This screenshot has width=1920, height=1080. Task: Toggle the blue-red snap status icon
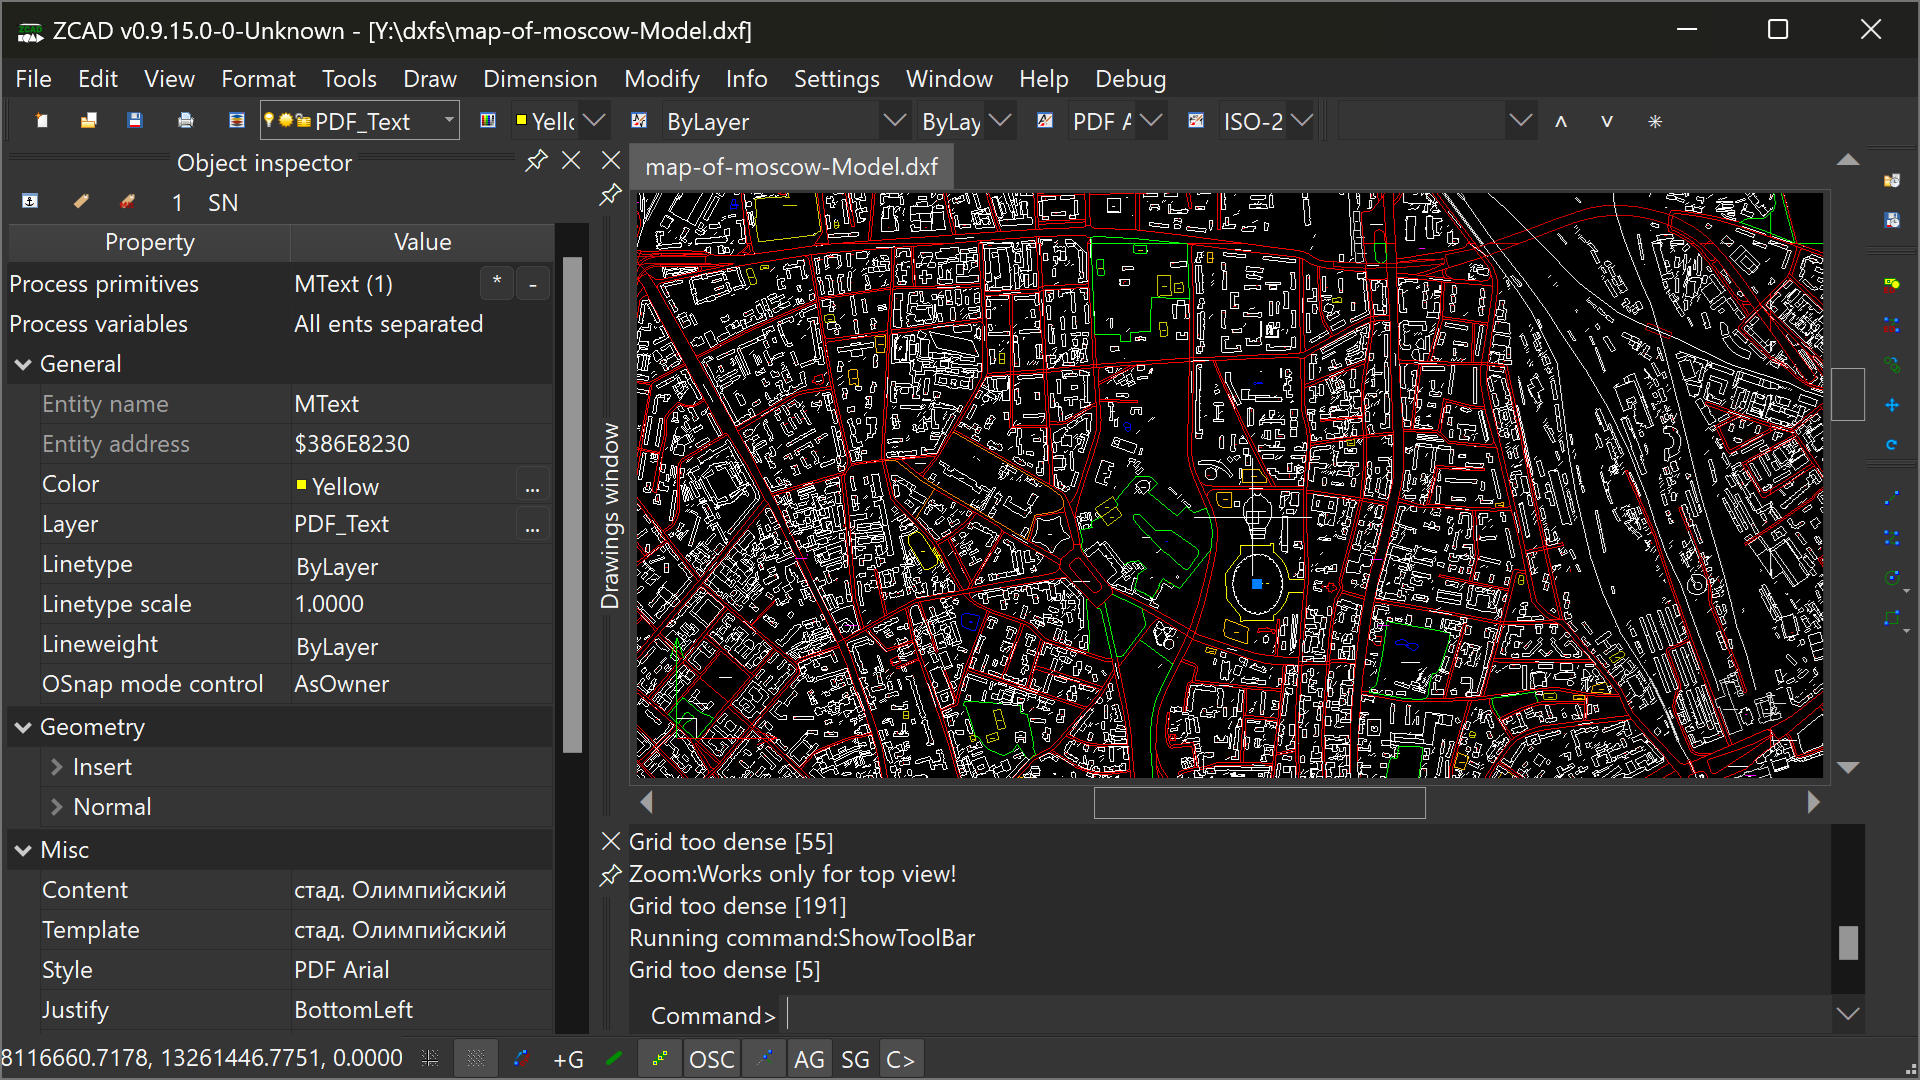521,1059
